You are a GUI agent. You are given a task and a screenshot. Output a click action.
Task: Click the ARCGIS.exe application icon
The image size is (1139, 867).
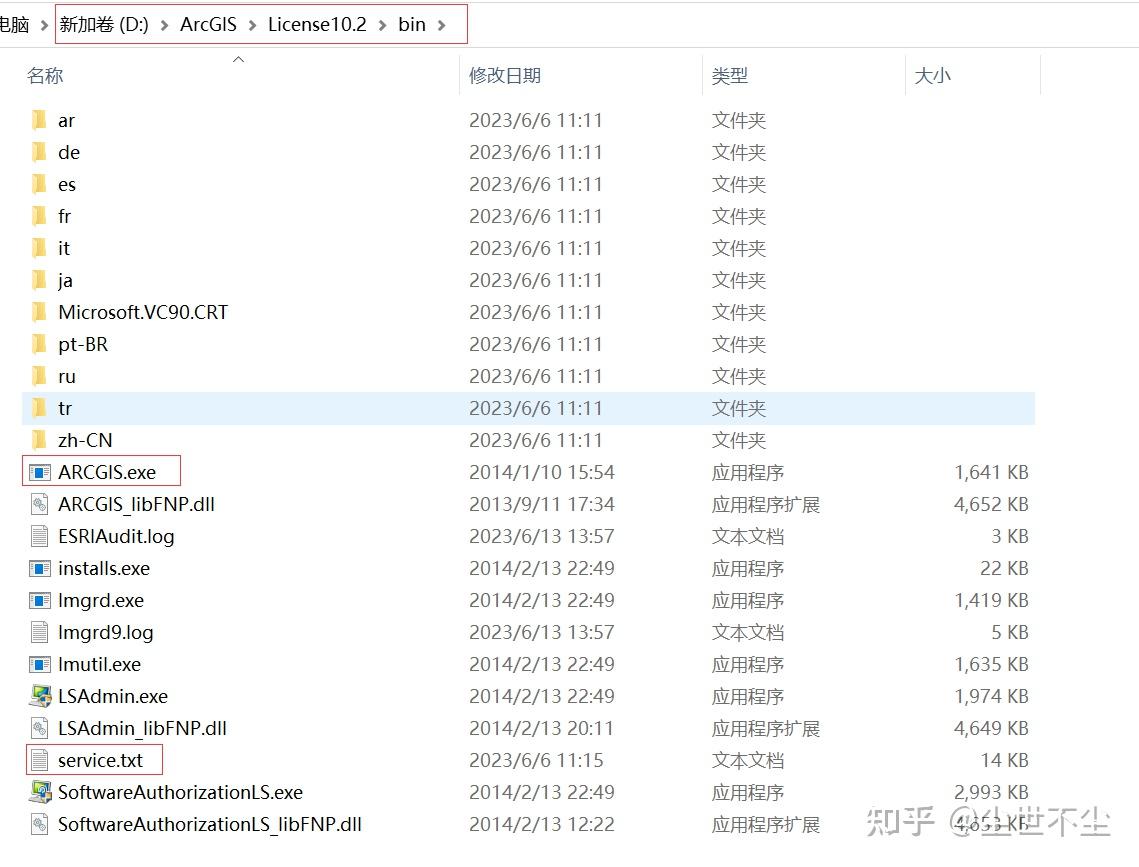point(39,472)
